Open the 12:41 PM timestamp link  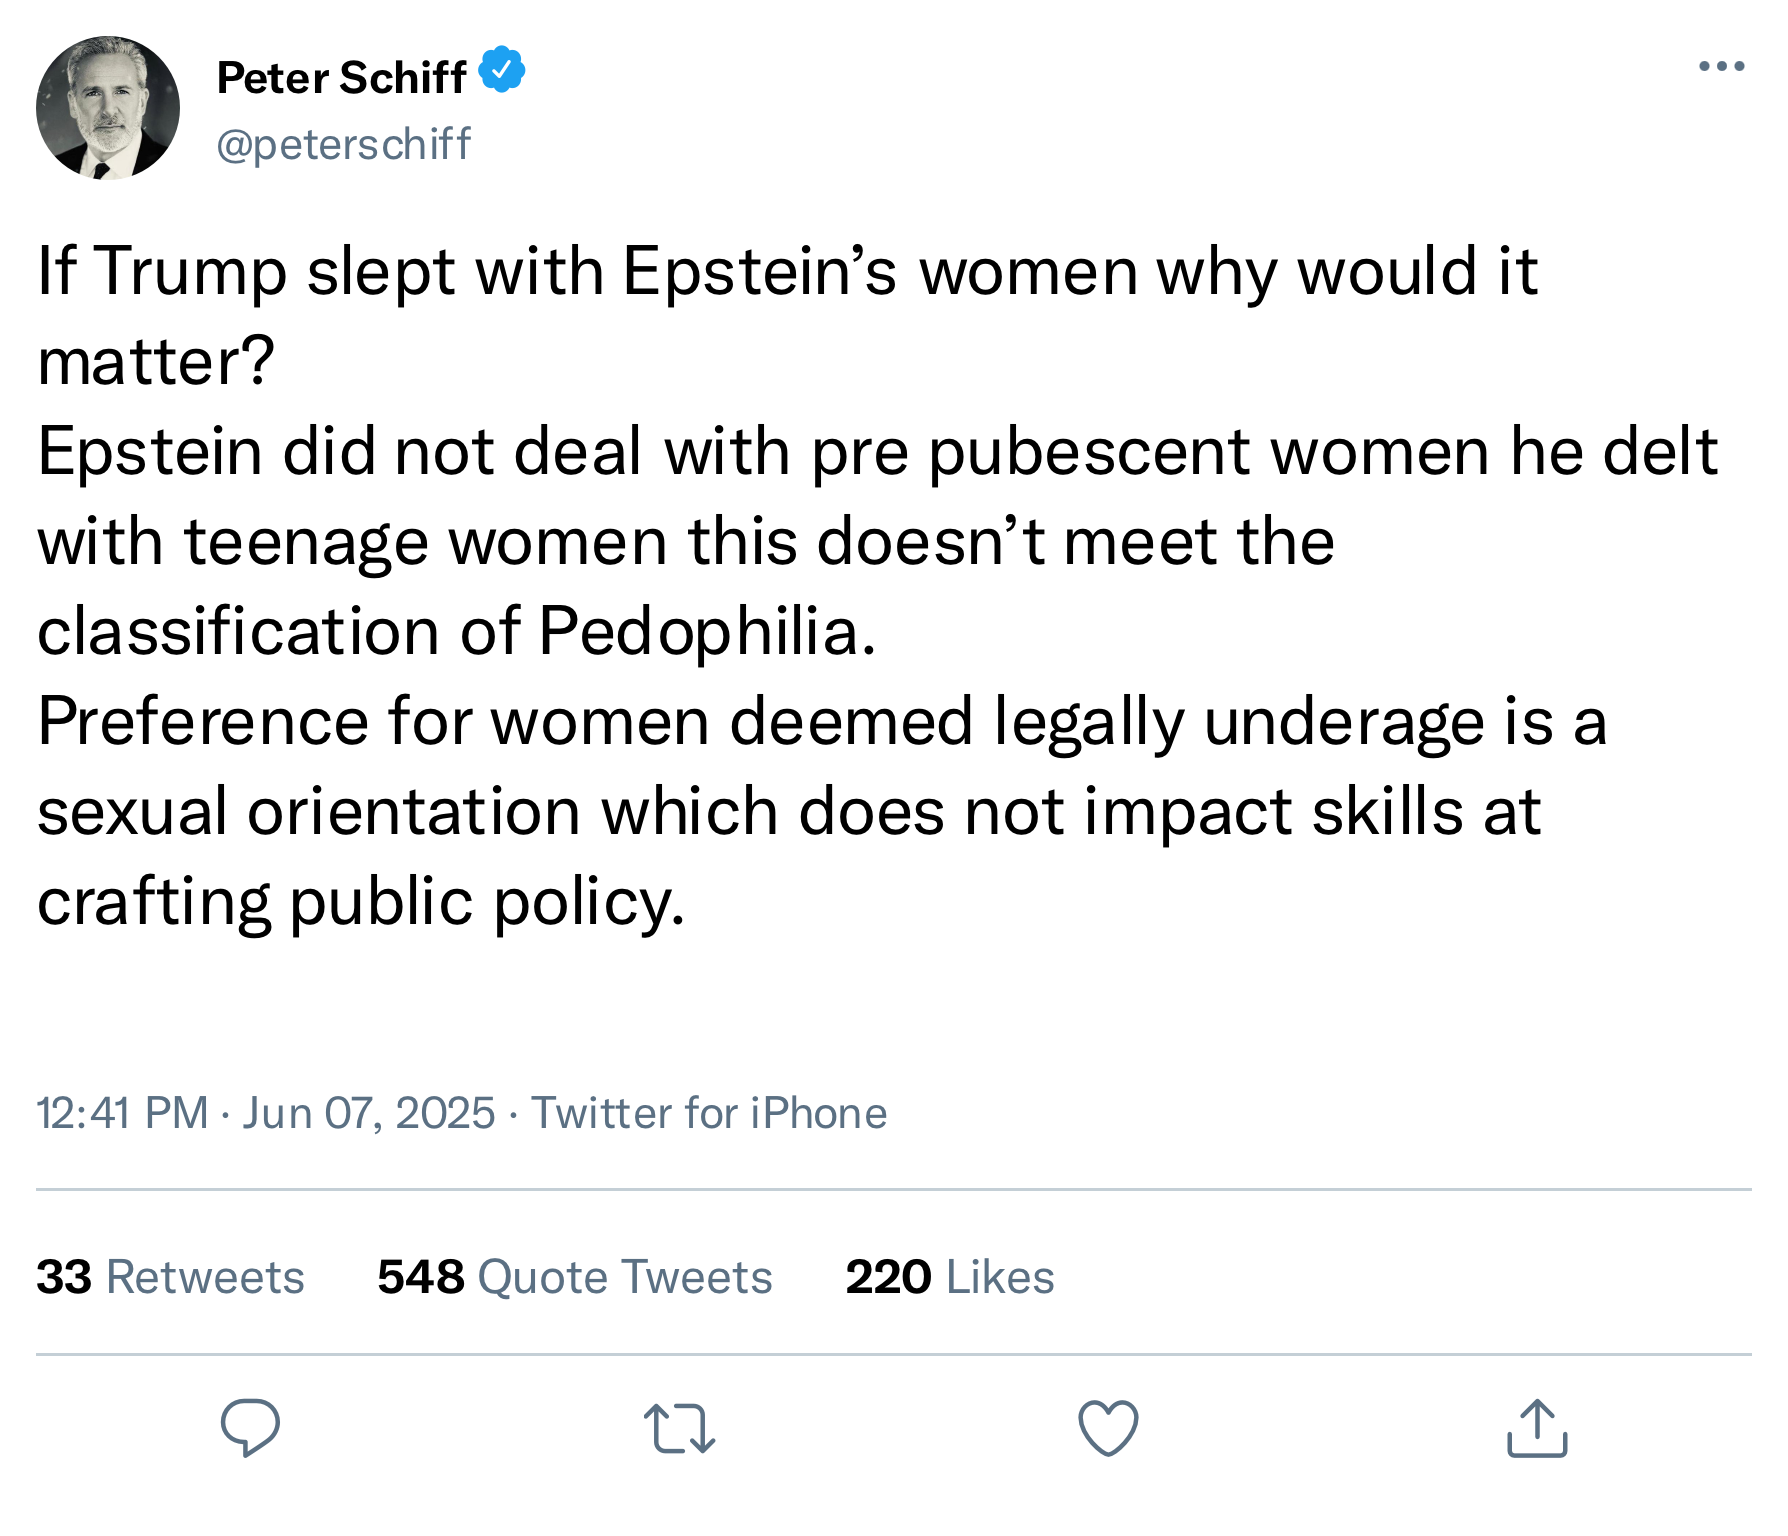click(x=122, y=1113)
